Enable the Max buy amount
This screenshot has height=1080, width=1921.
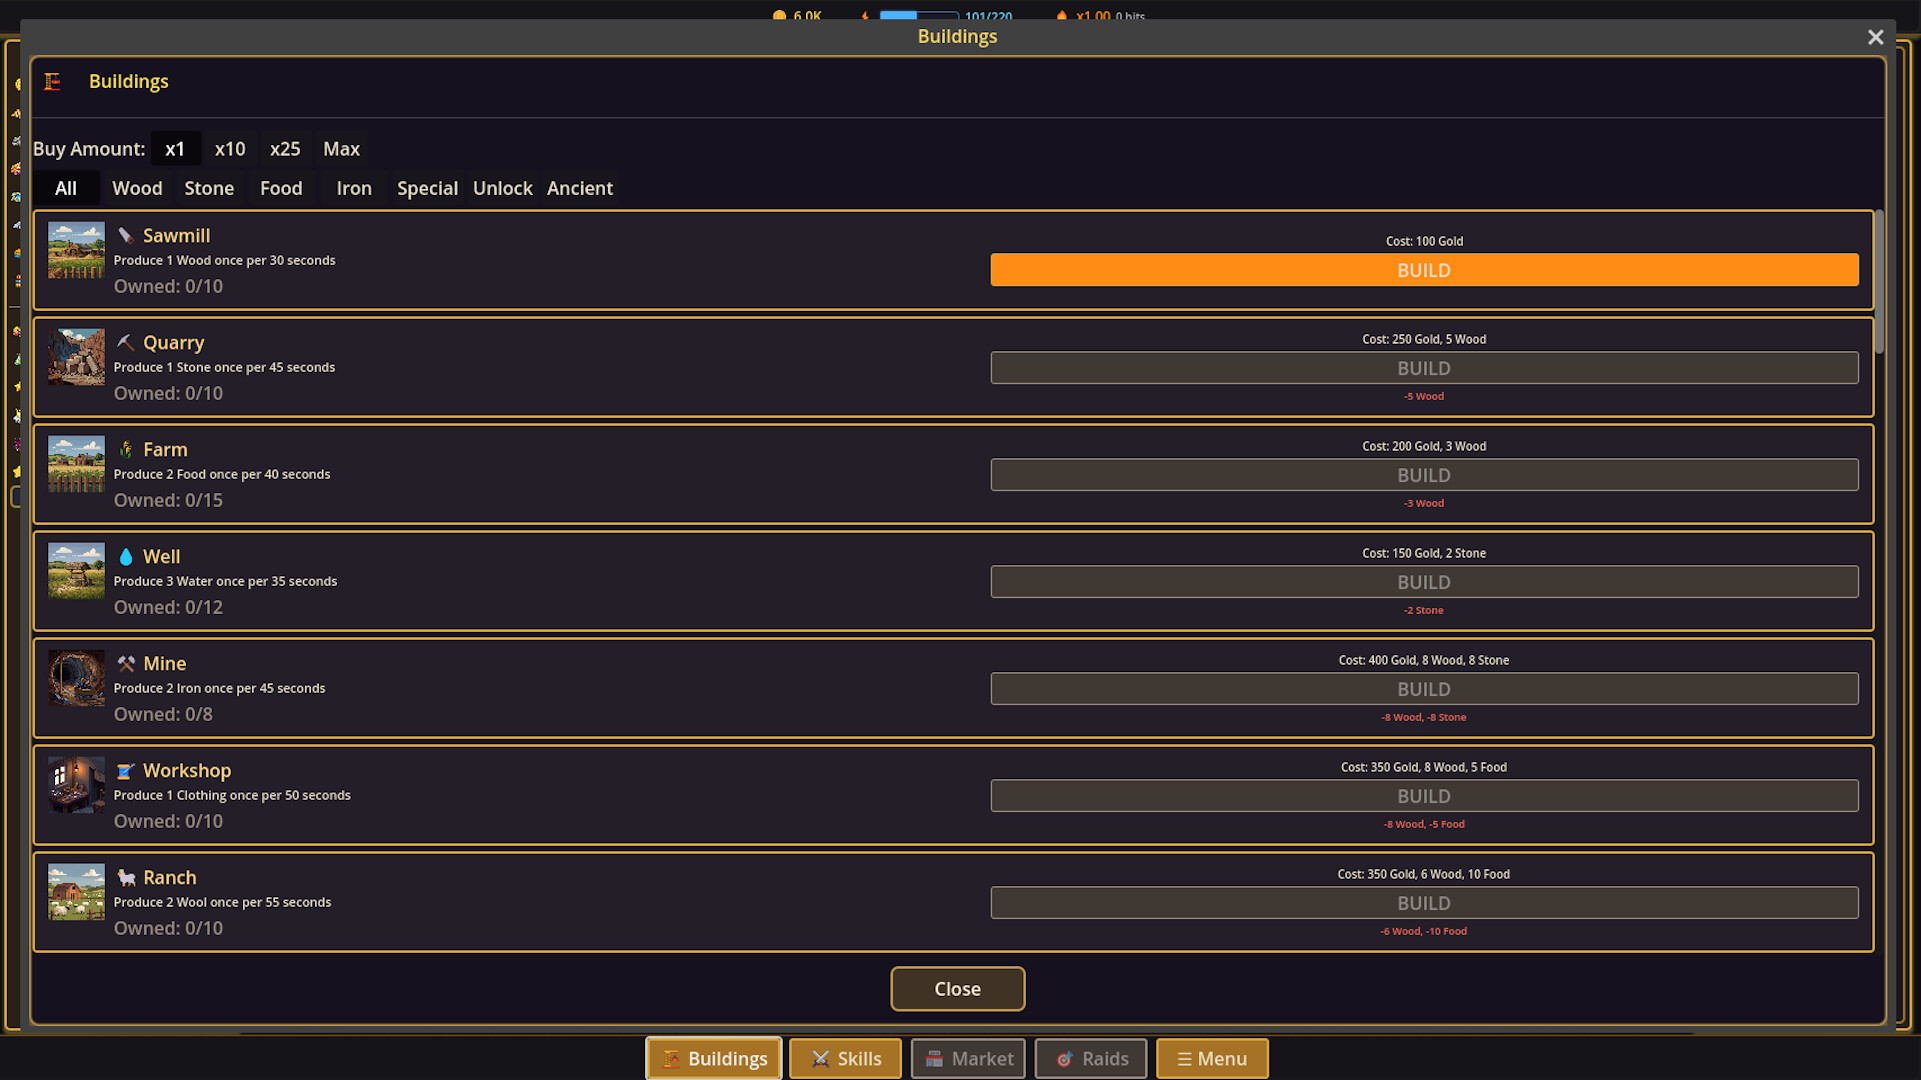(x=341, y=148)
